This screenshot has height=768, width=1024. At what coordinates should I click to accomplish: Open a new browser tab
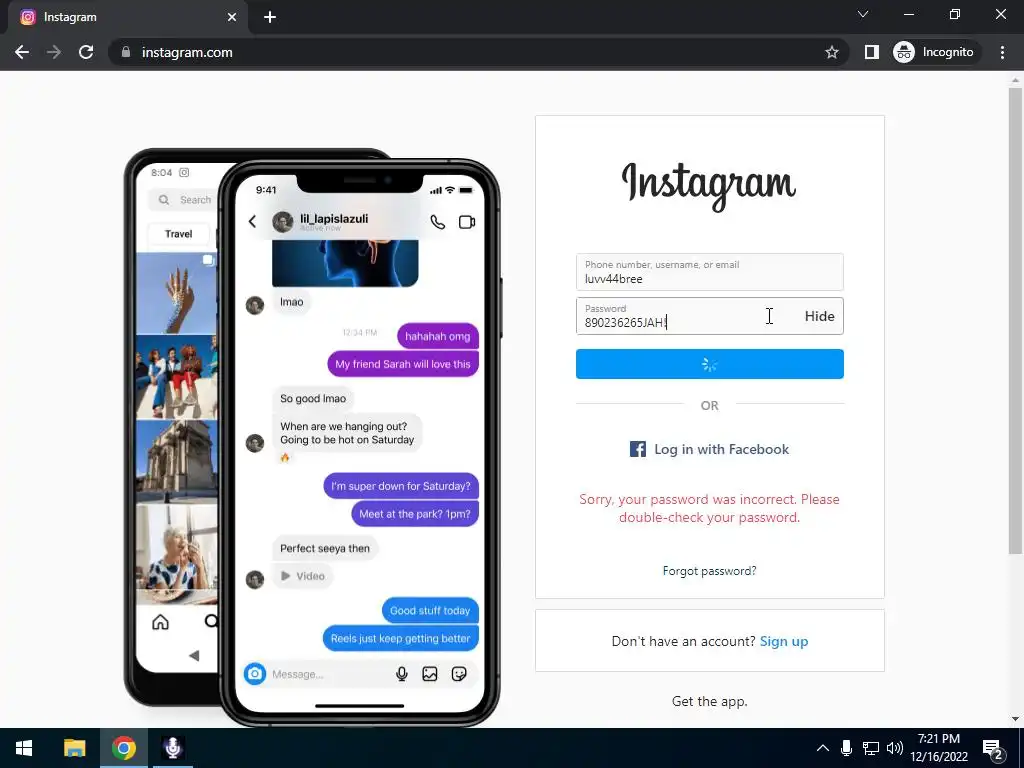[270, 17]
